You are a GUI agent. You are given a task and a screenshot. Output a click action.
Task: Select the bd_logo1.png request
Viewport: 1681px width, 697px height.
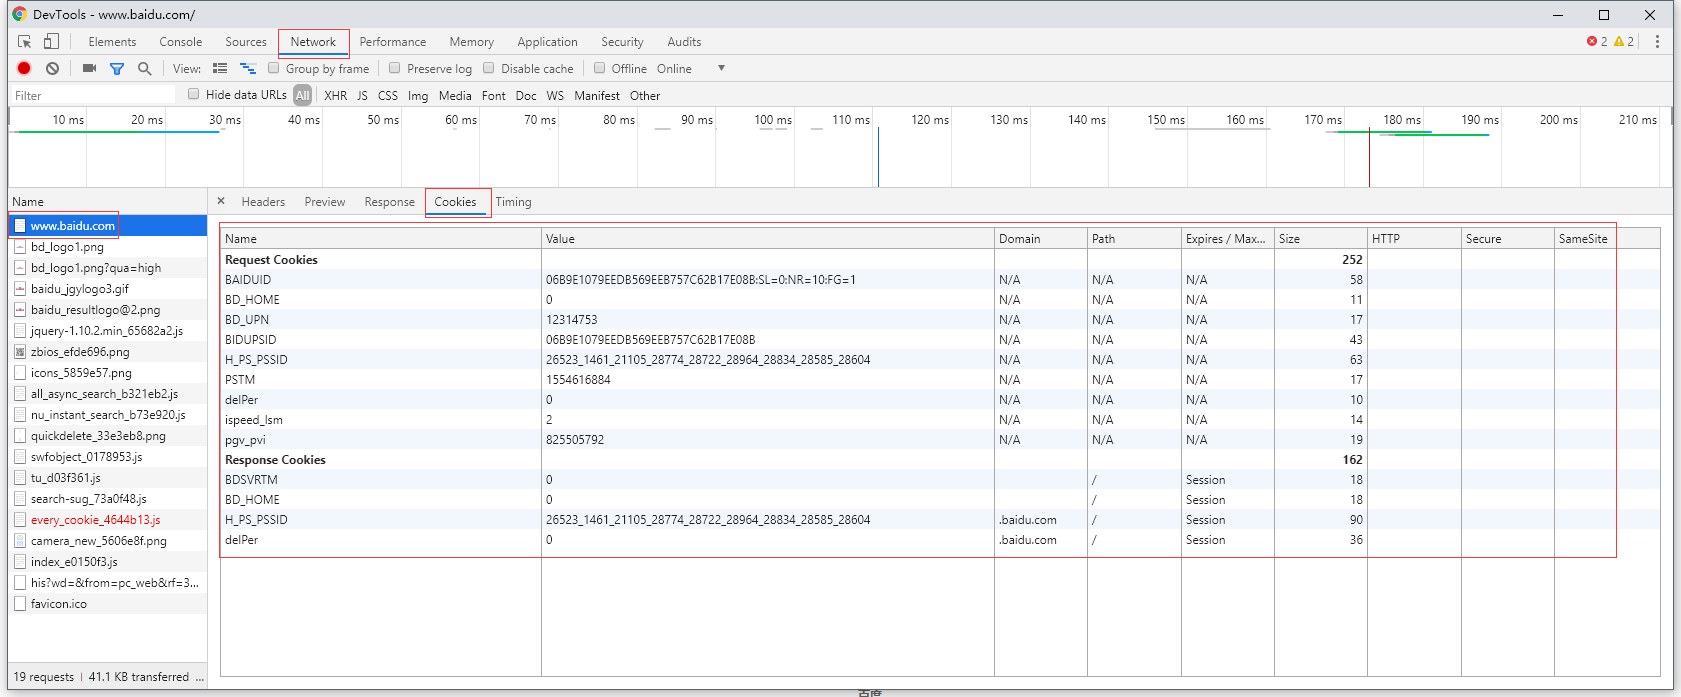click(108, 247)
